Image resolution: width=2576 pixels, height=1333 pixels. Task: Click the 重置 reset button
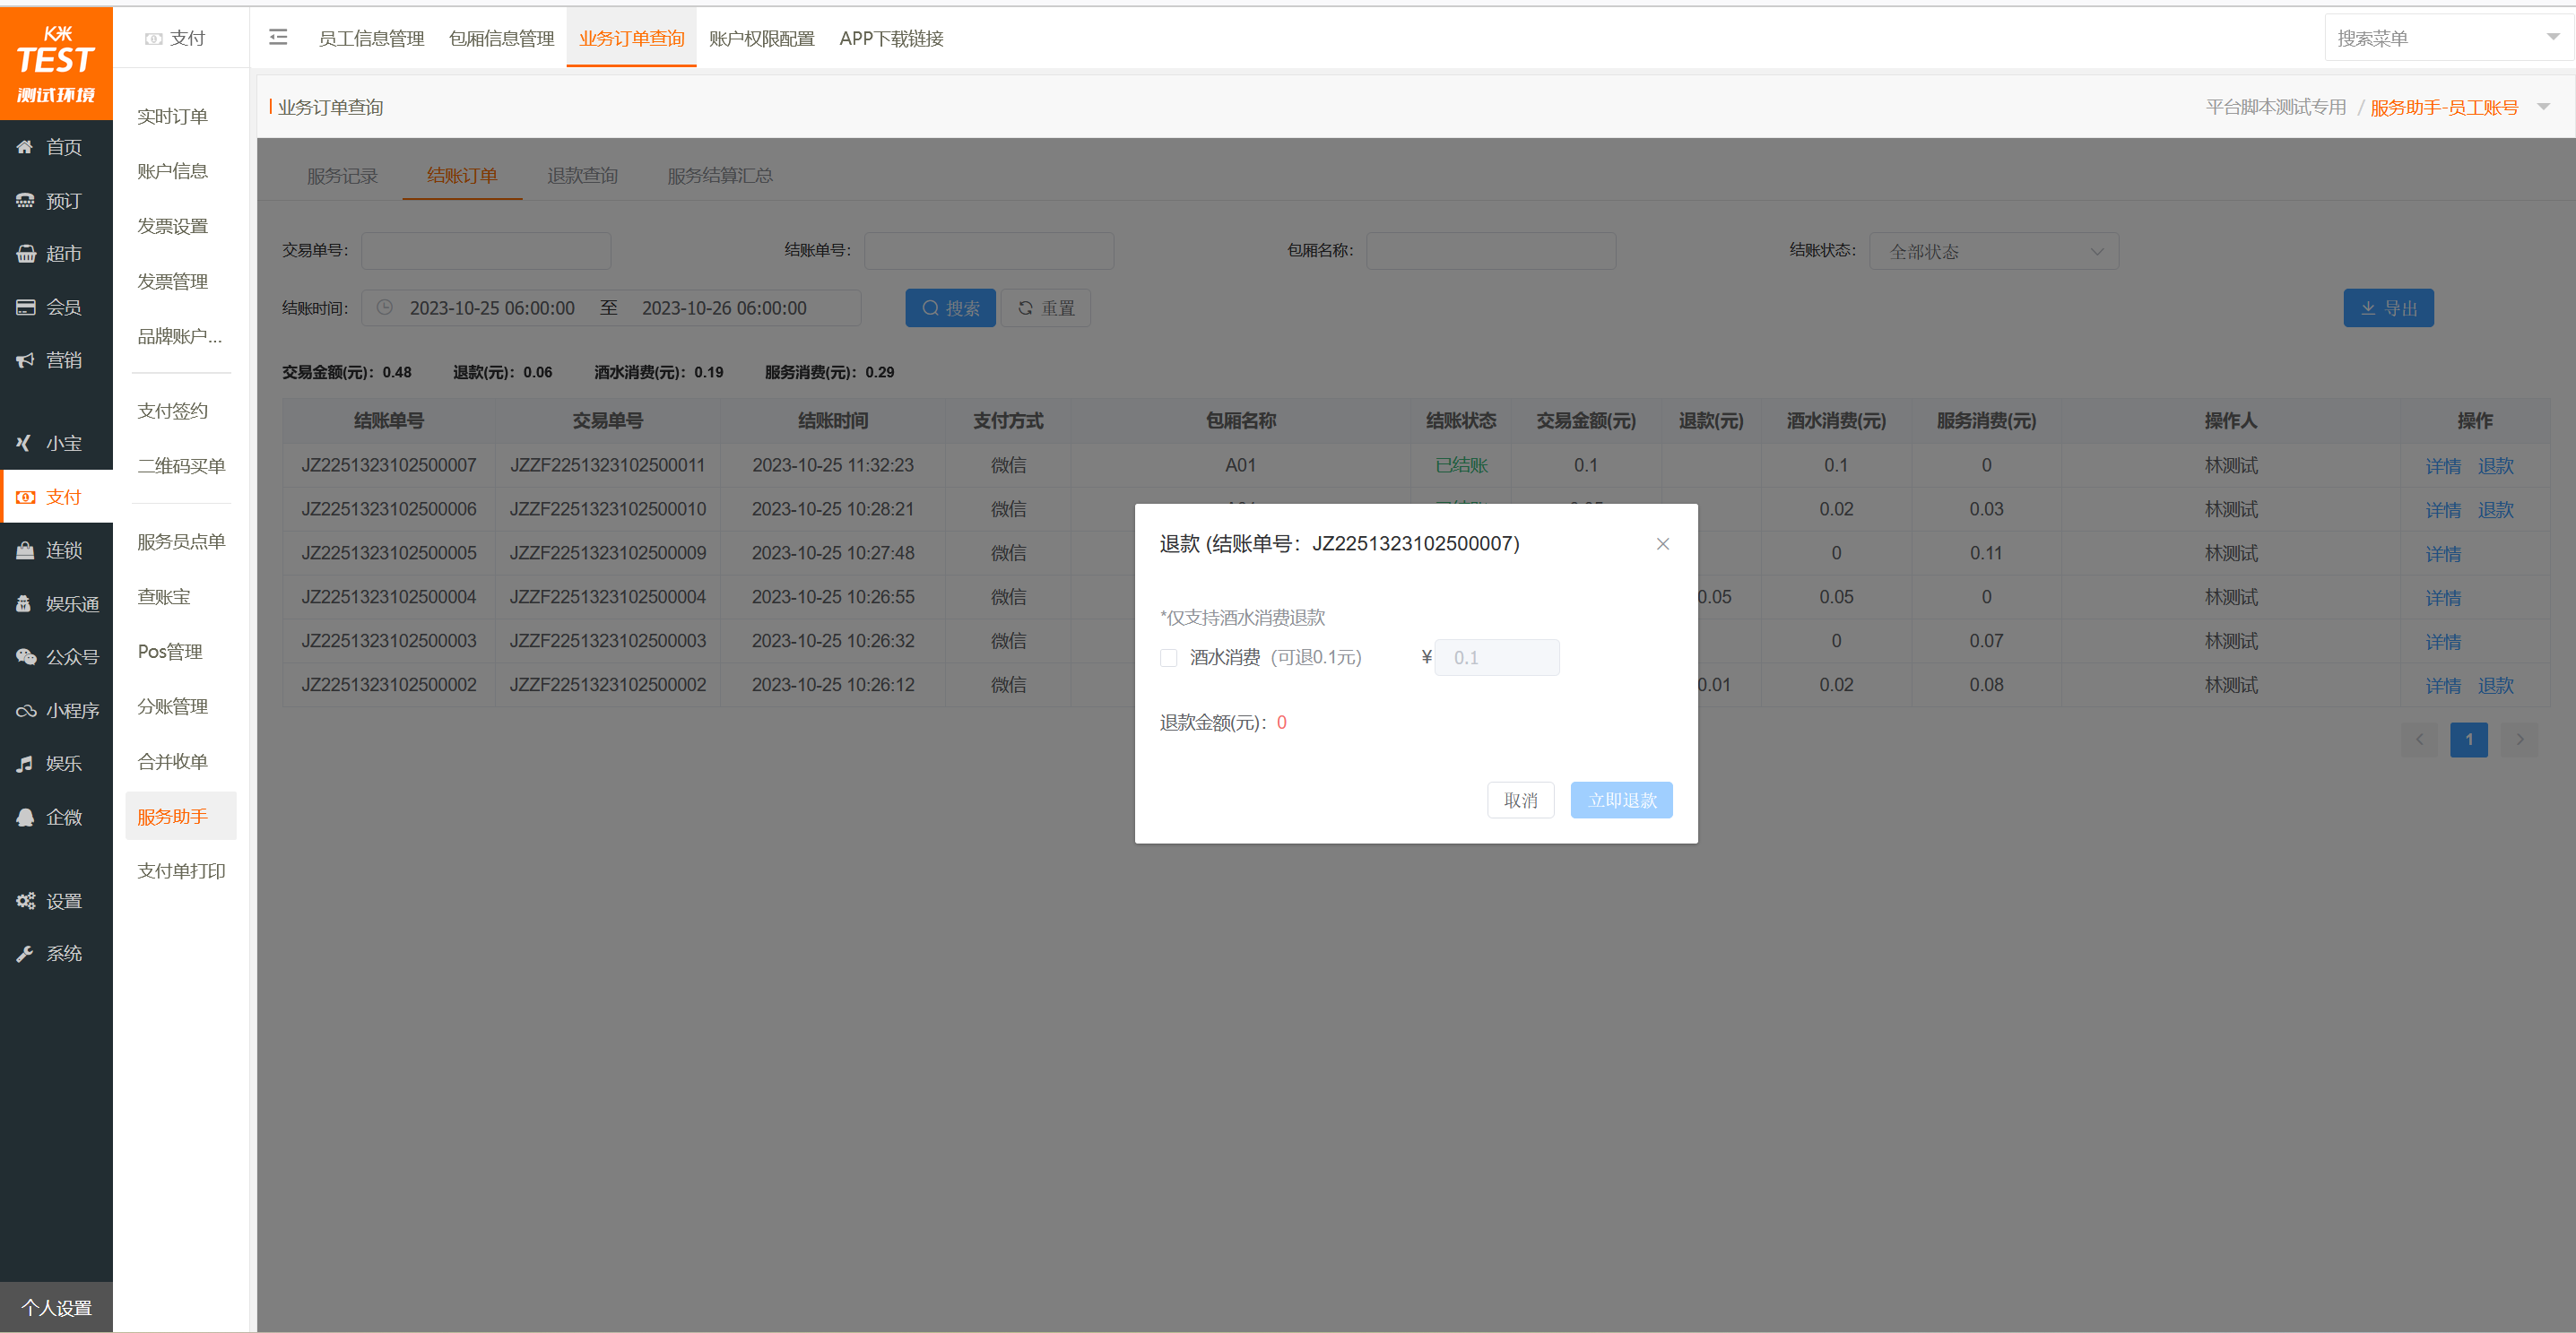[1045, 308]
